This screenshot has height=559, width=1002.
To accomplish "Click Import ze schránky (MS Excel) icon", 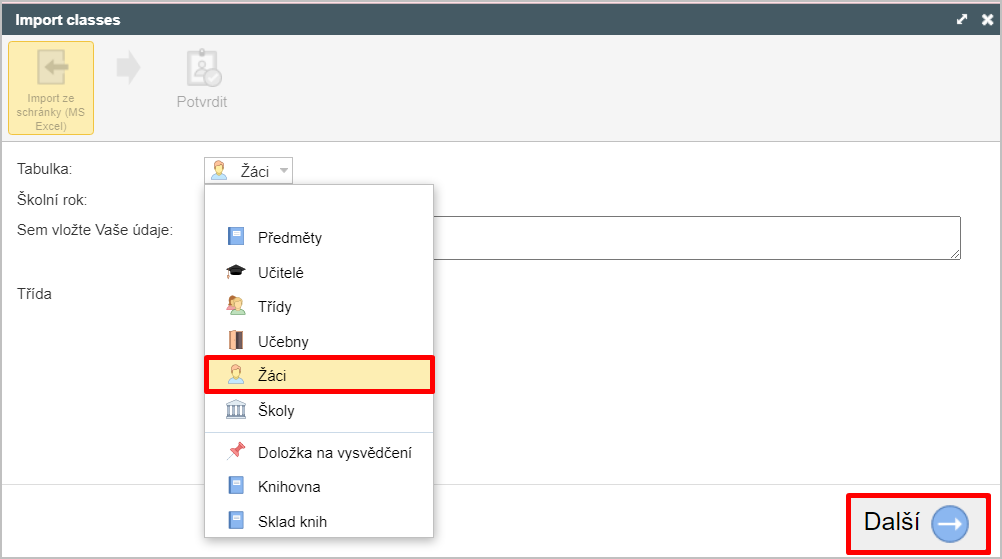I will [x=51, y=67].
